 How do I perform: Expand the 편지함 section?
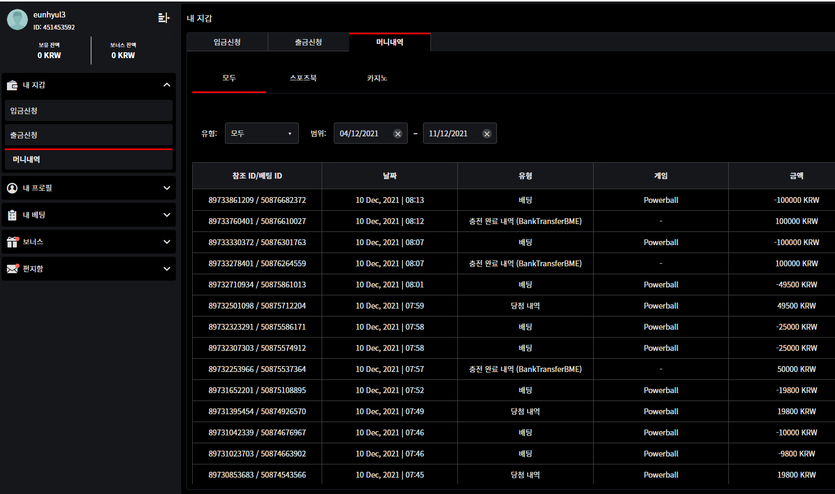(167, 269)
